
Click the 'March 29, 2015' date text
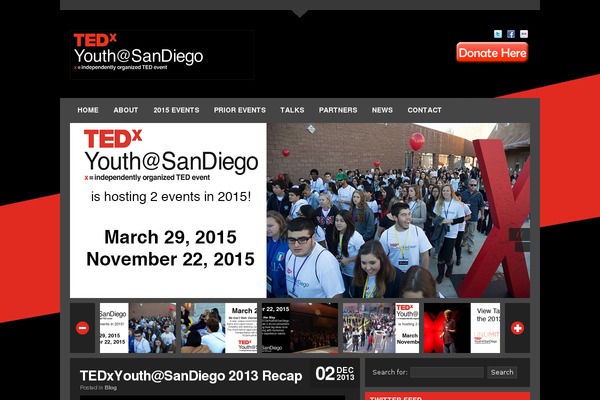170,237
